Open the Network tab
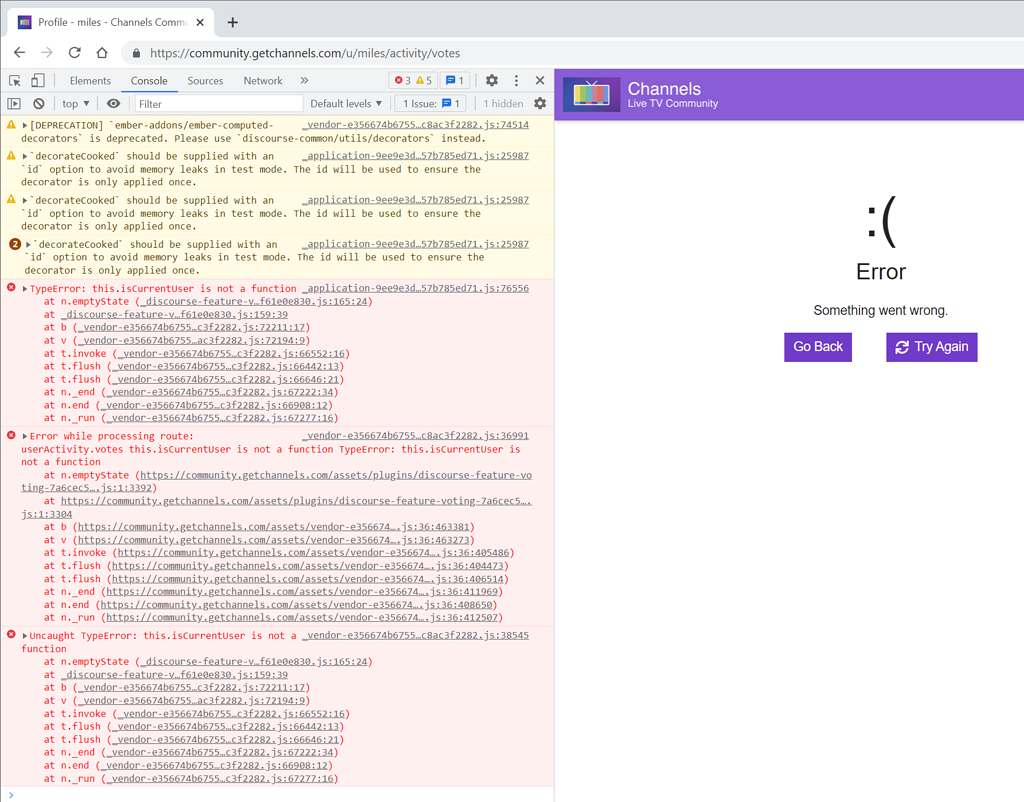The image size is (1024, 802). [263, 80]
